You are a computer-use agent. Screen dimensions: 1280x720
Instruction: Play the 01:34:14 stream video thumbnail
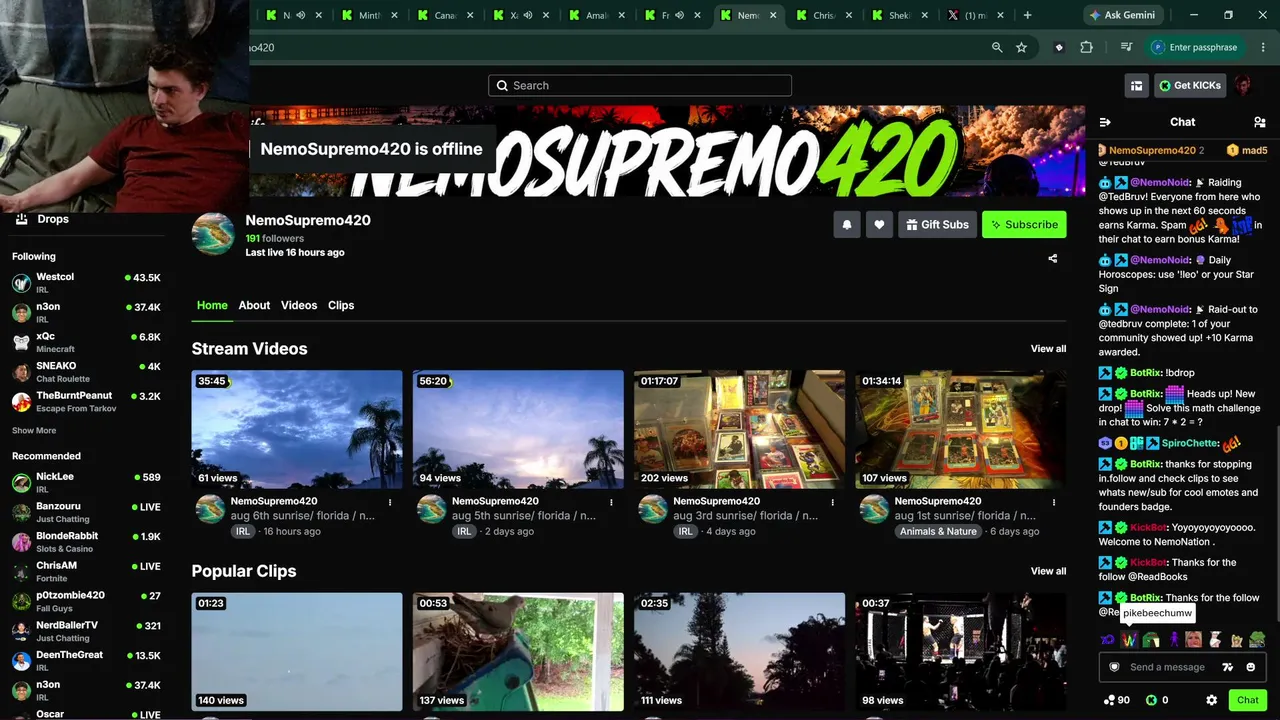(960, 430)
